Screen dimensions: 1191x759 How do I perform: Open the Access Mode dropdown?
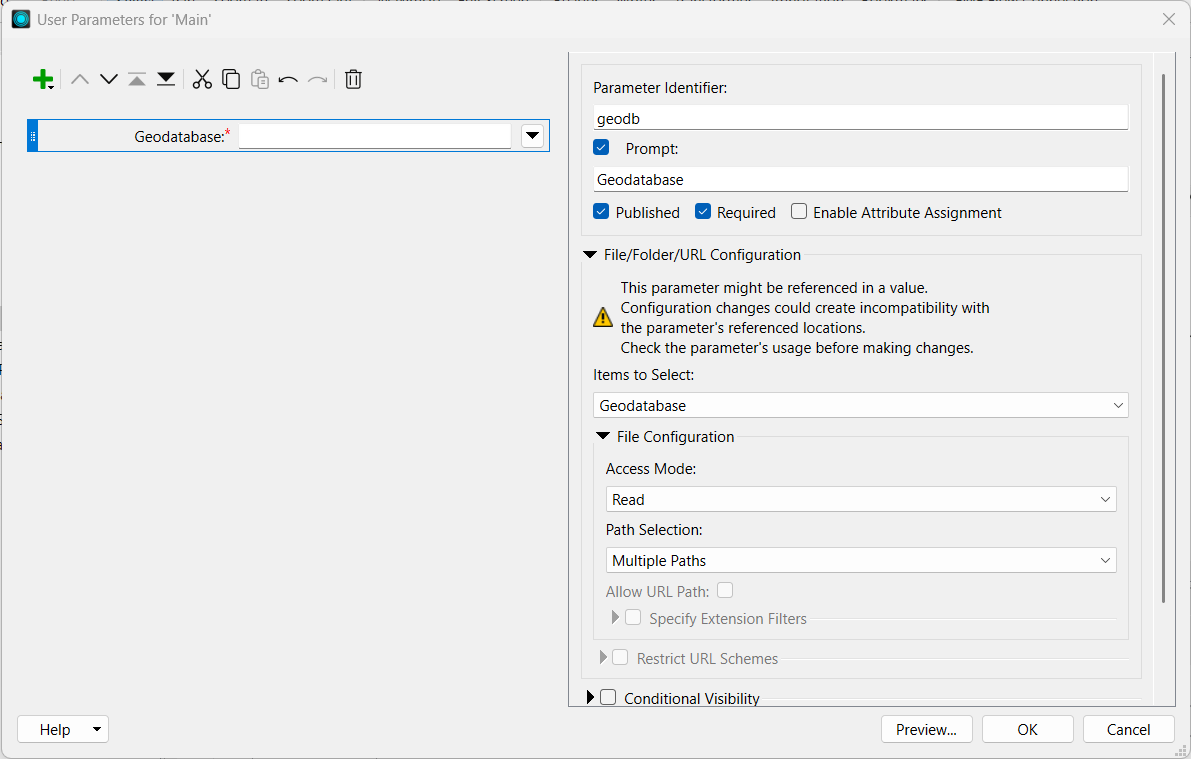860,499
